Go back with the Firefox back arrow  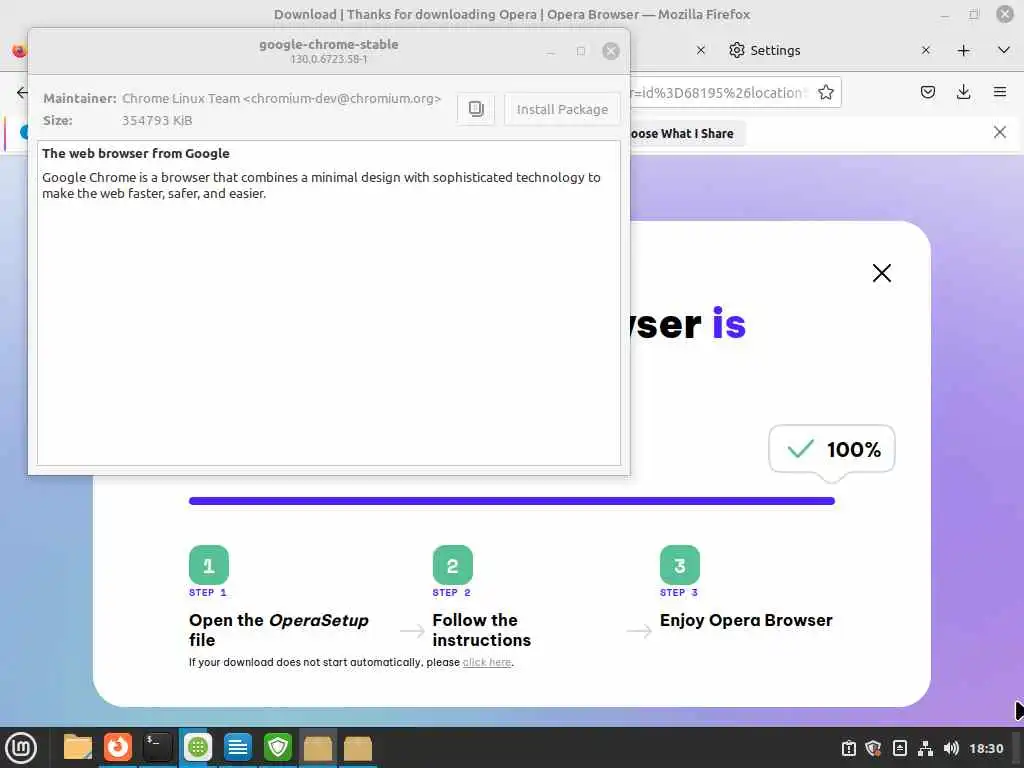pyautogui.click(x=22, y=92)
